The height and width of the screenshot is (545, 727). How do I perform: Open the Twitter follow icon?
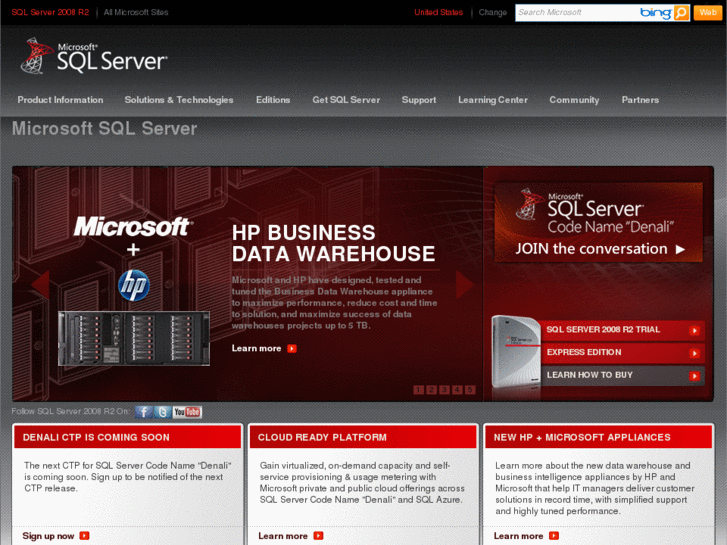click(x=162, y=412)
